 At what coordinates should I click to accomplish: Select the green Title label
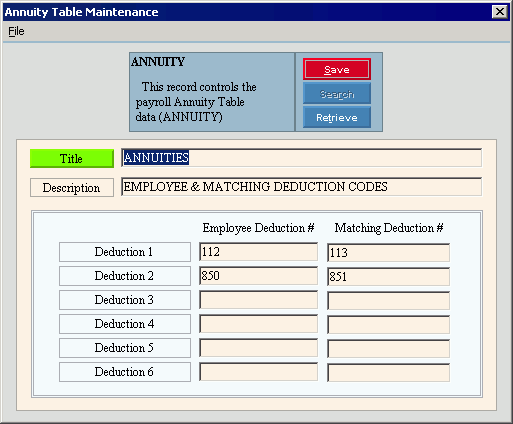(72, 158)
